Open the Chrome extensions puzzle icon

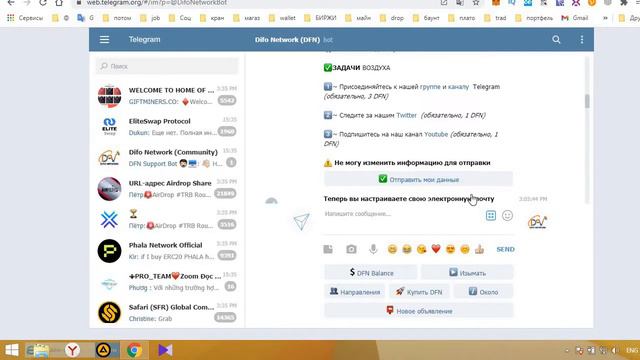[x=623, y=3]
